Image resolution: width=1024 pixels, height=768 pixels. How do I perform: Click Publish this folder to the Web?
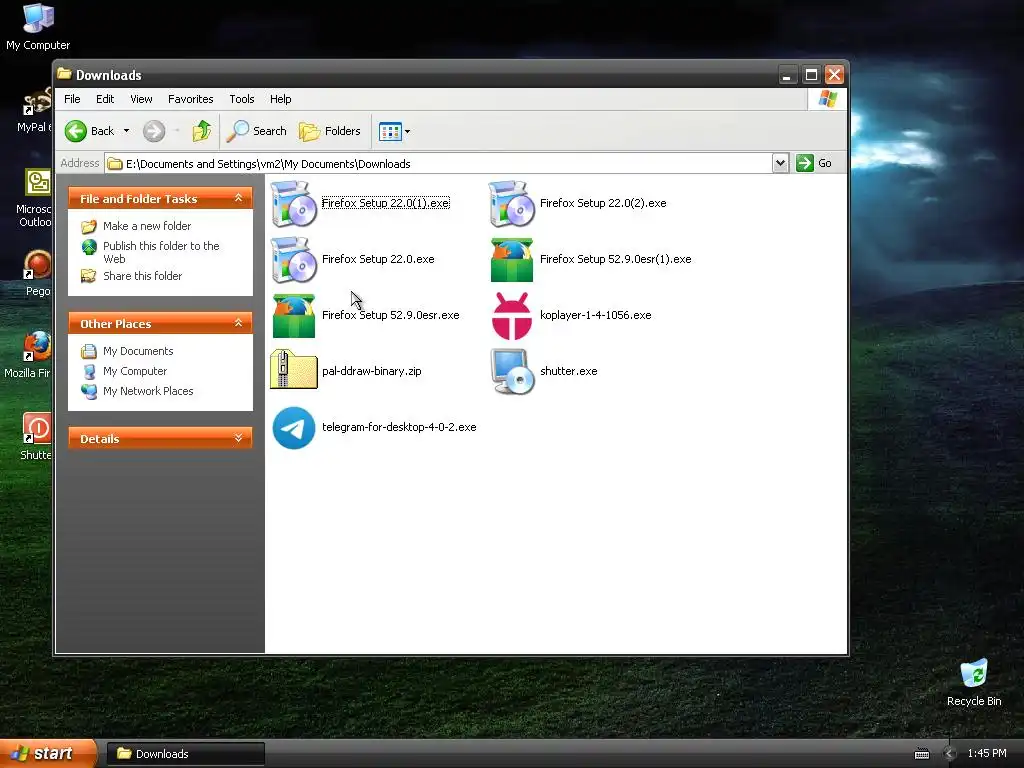coord(161,252)
